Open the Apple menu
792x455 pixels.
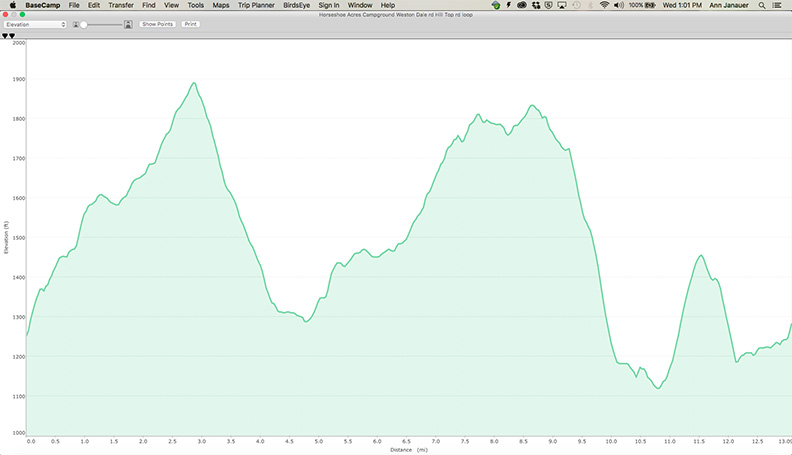pyautogui.click(x=11, y=5)
